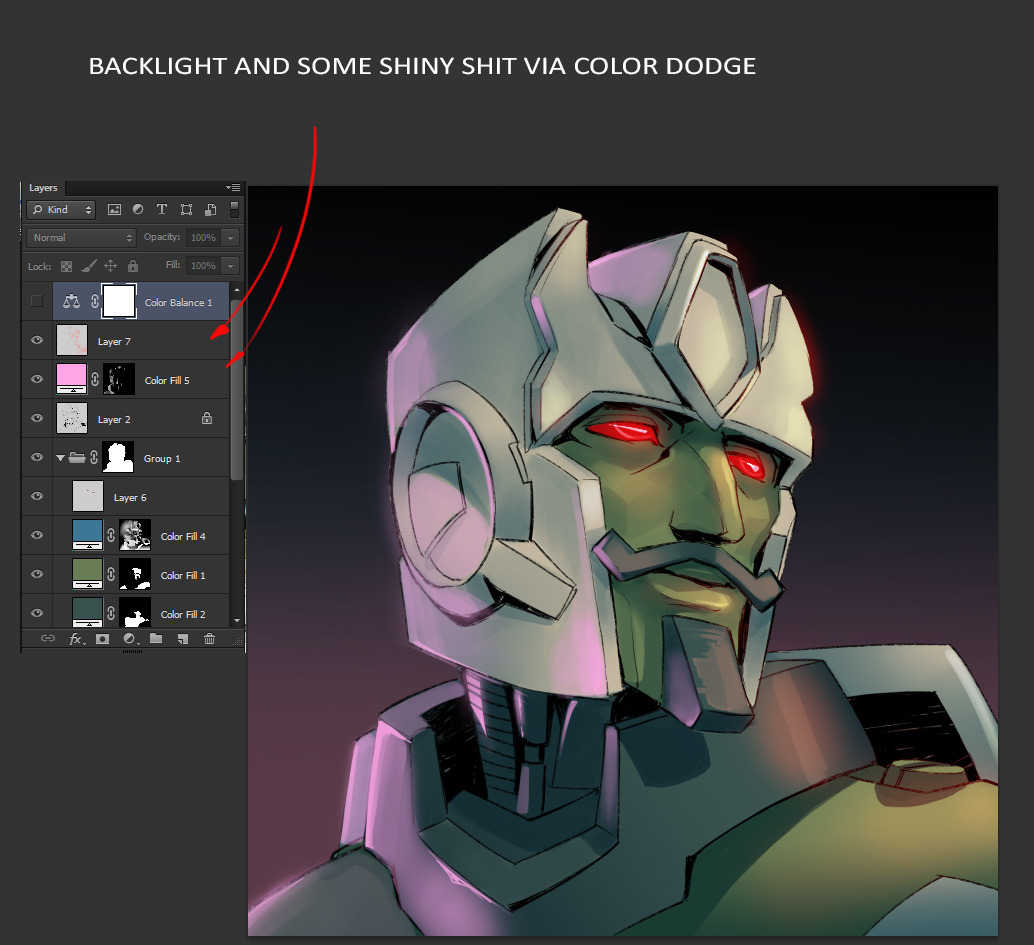Click the layers list scroll up arrow
Screen dimensions: 1034x945
point(237,290)
